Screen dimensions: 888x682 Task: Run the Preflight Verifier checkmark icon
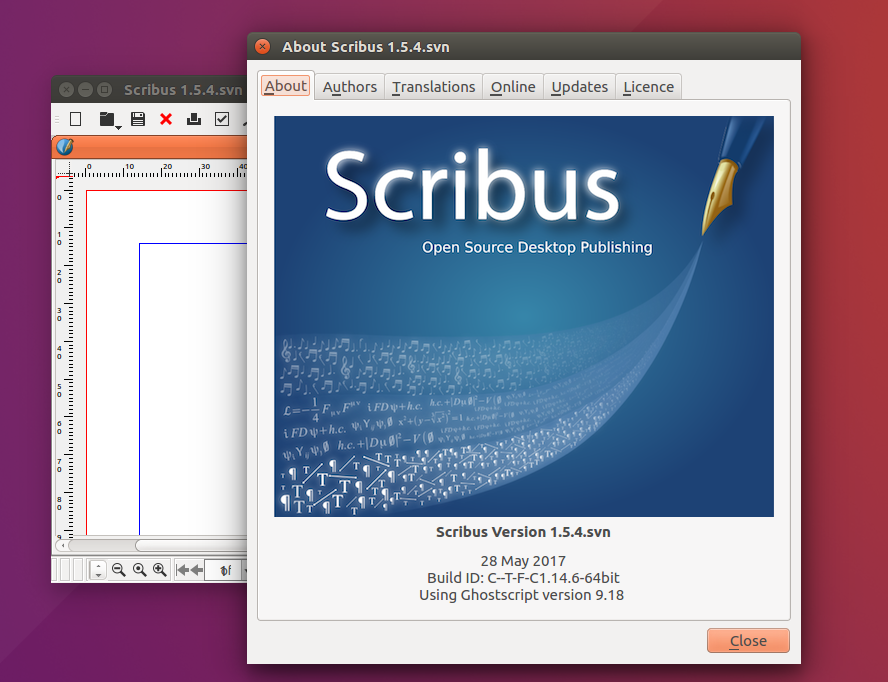(x=222, y=119)
